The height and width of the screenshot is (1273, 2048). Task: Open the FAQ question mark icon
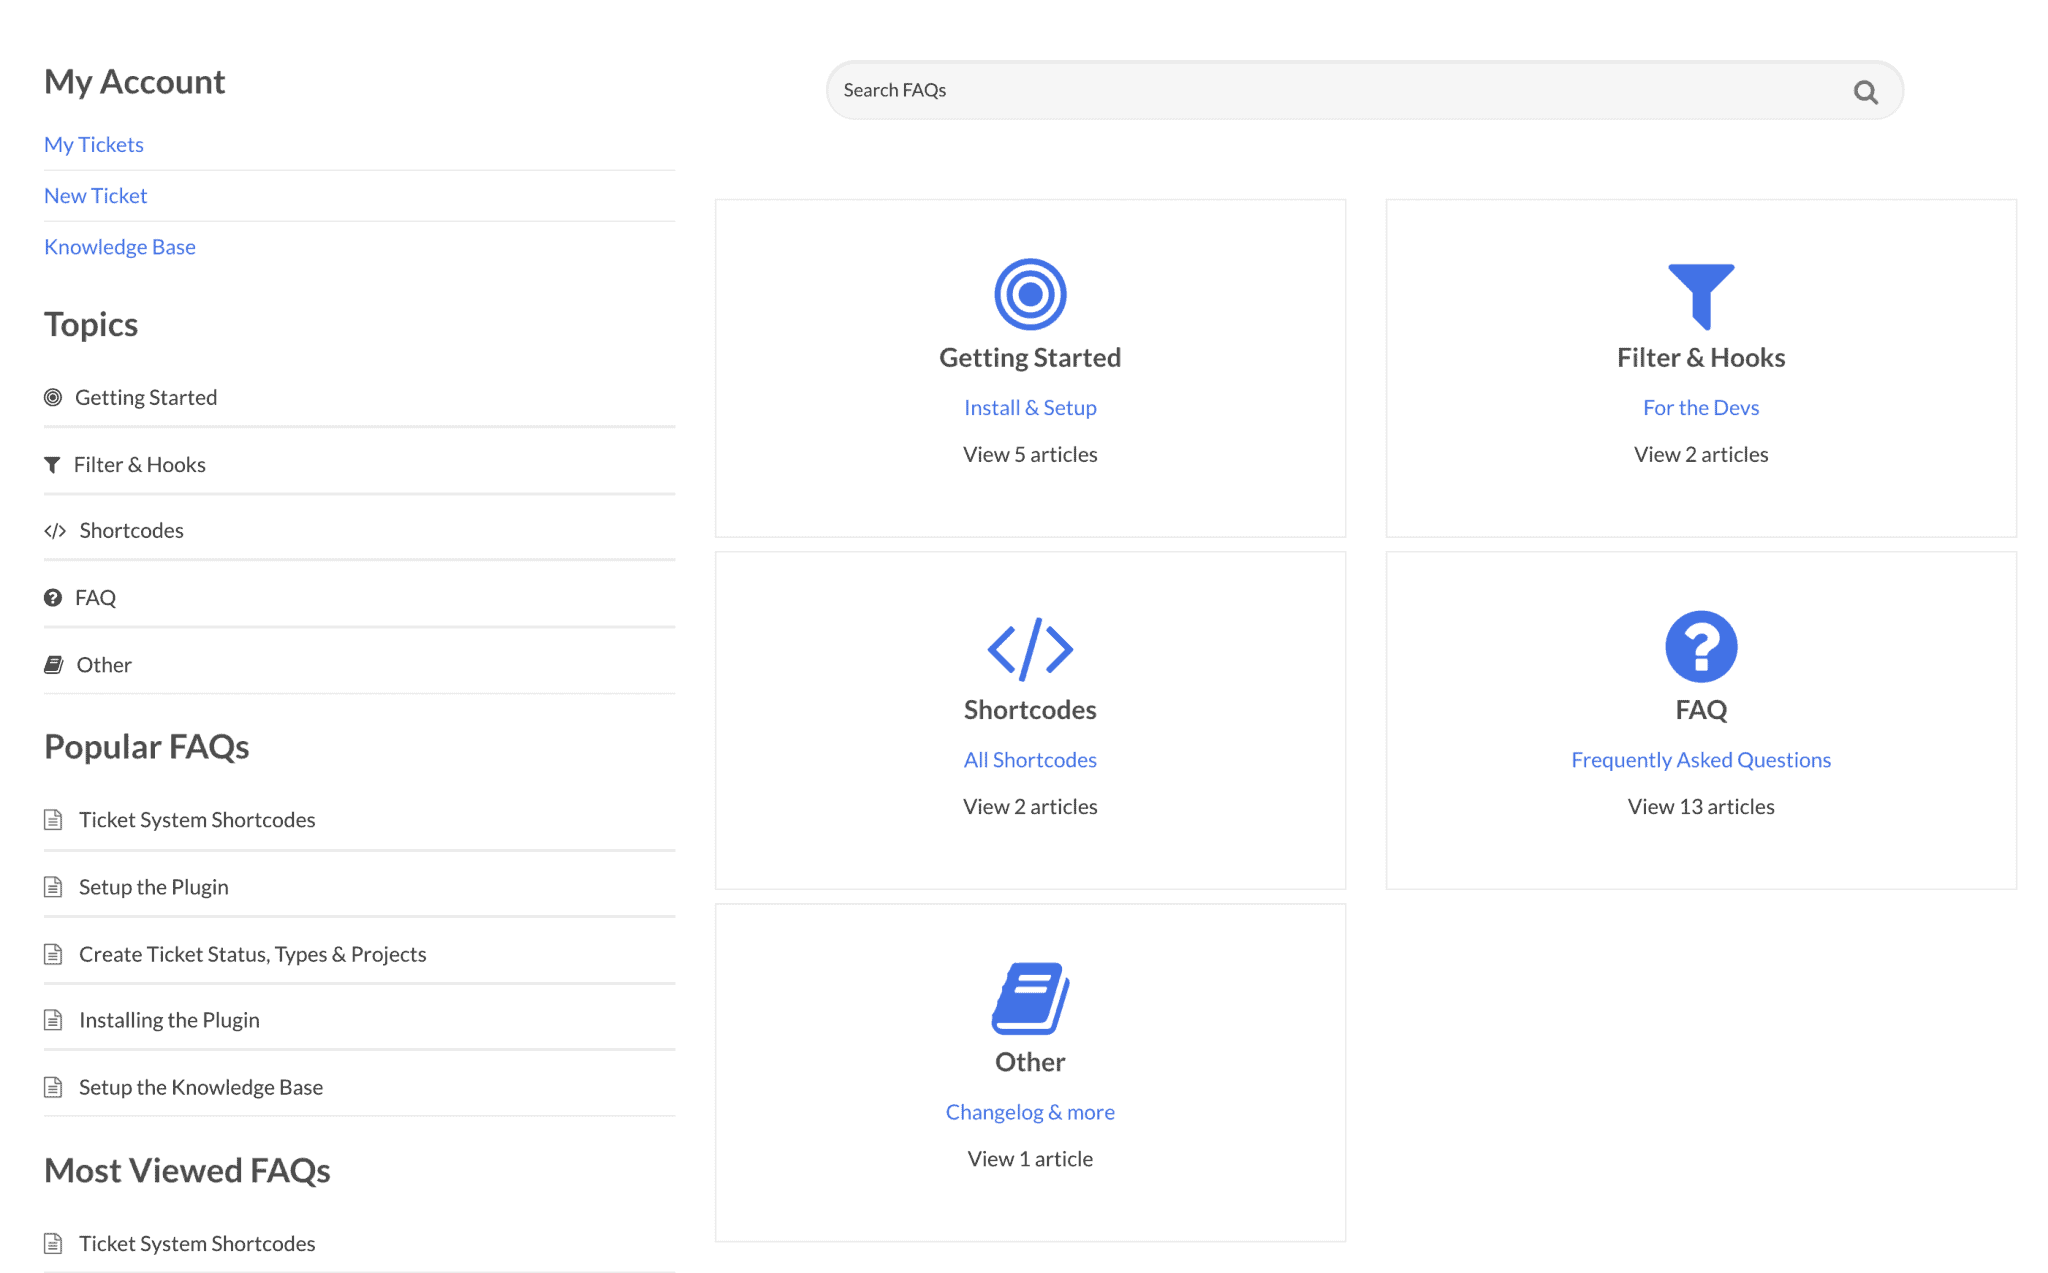point(1700,647)
